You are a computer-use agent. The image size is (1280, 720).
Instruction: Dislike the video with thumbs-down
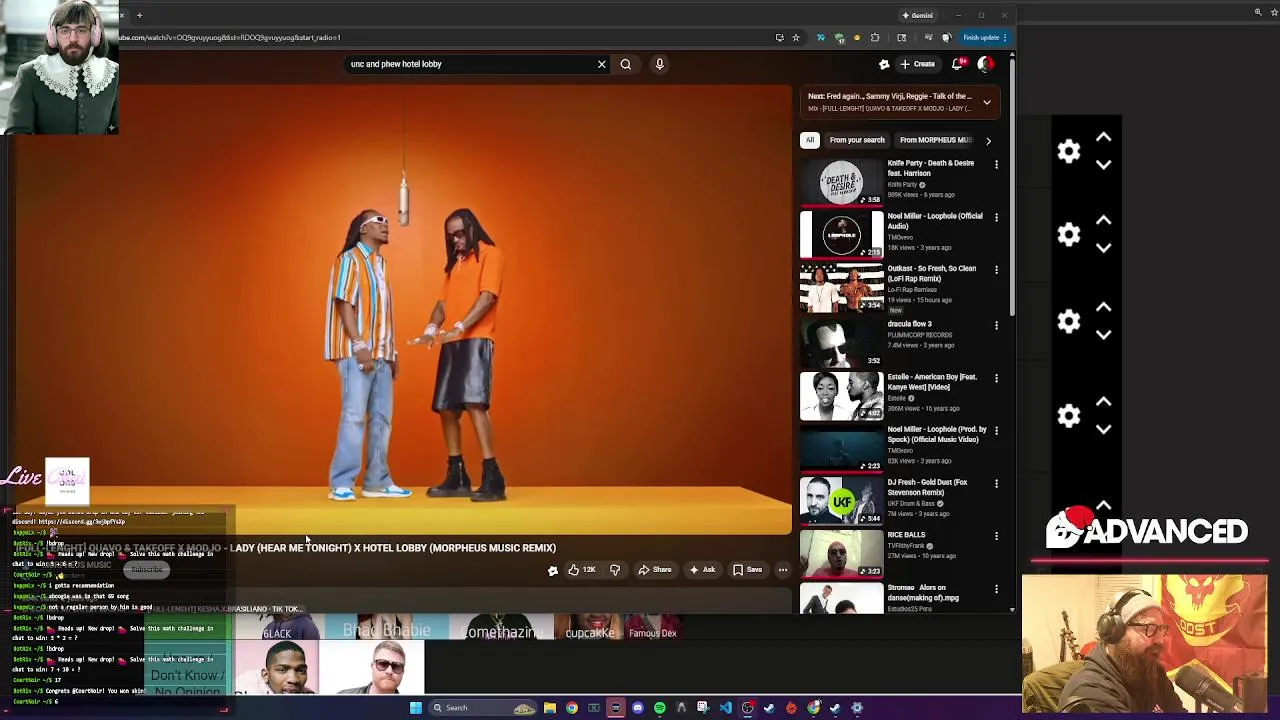[615, 570]
